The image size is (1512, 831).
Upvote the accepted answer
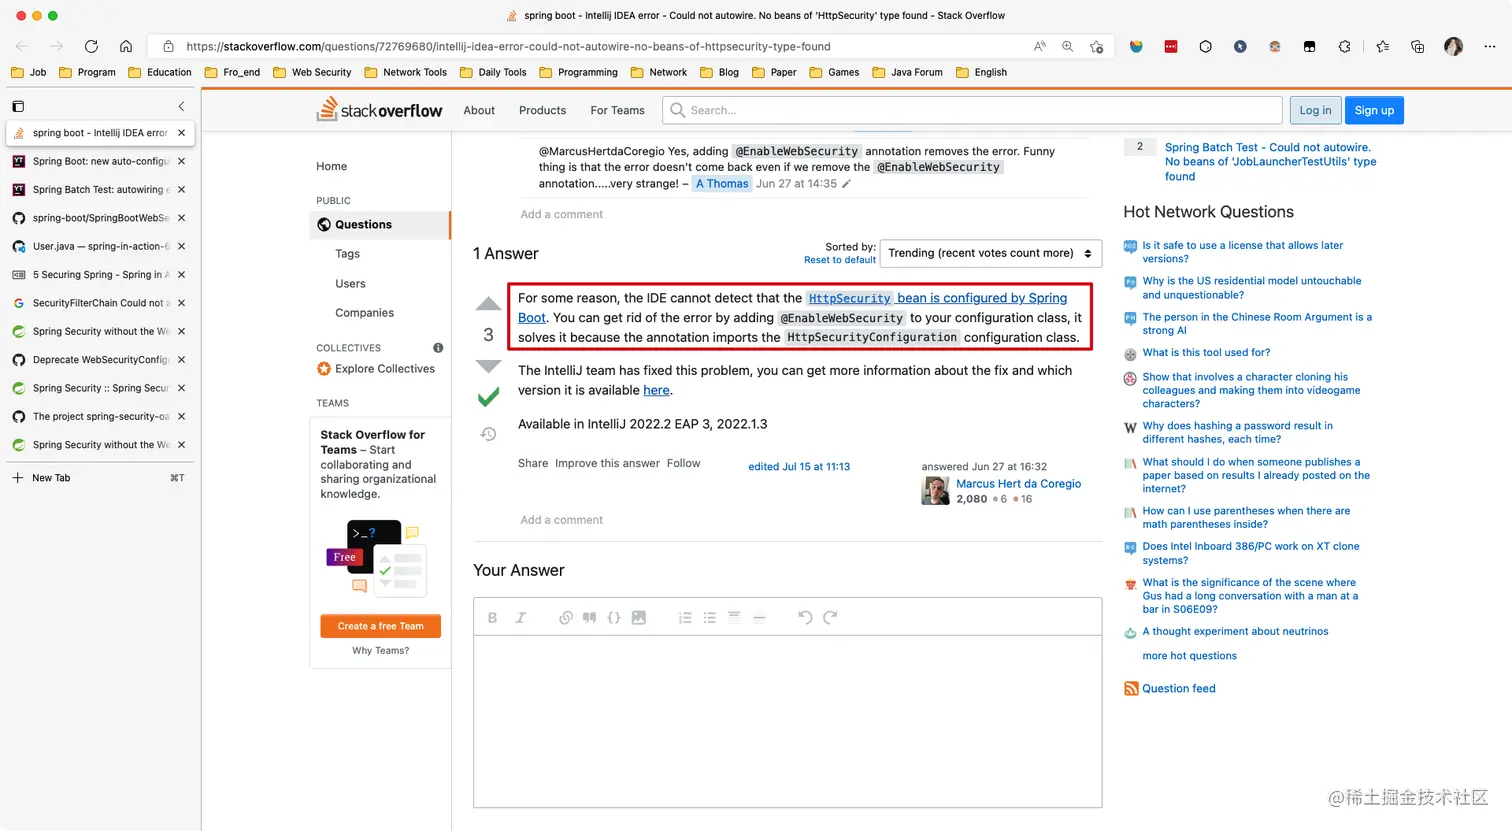point(488,302)
